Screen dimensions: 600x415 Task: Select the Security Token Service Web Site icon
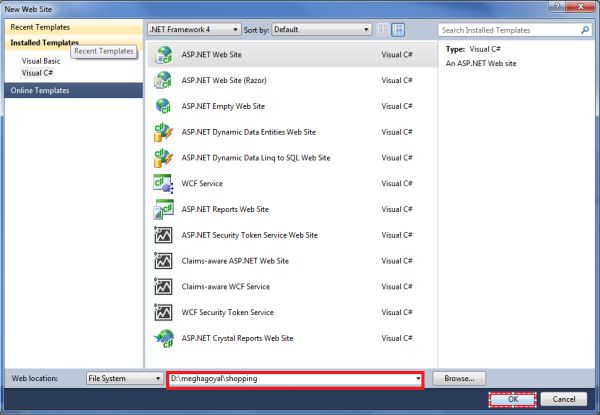[x=163, y=235]
